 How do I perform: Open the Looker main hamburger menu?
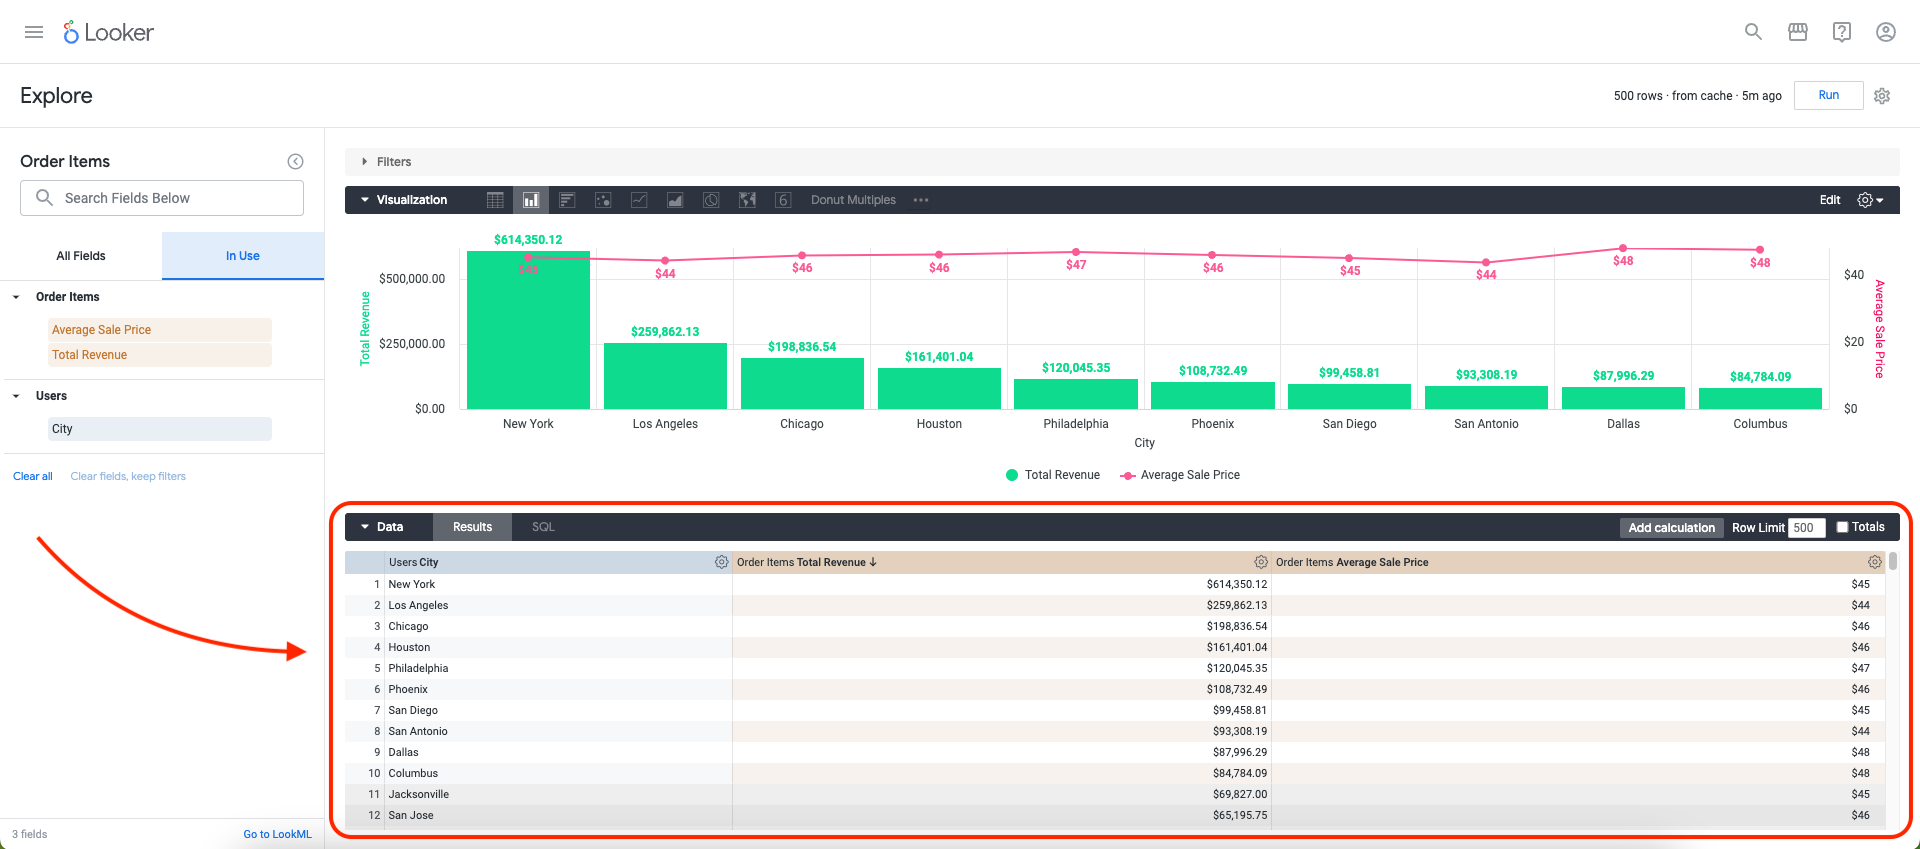[34, 32]
